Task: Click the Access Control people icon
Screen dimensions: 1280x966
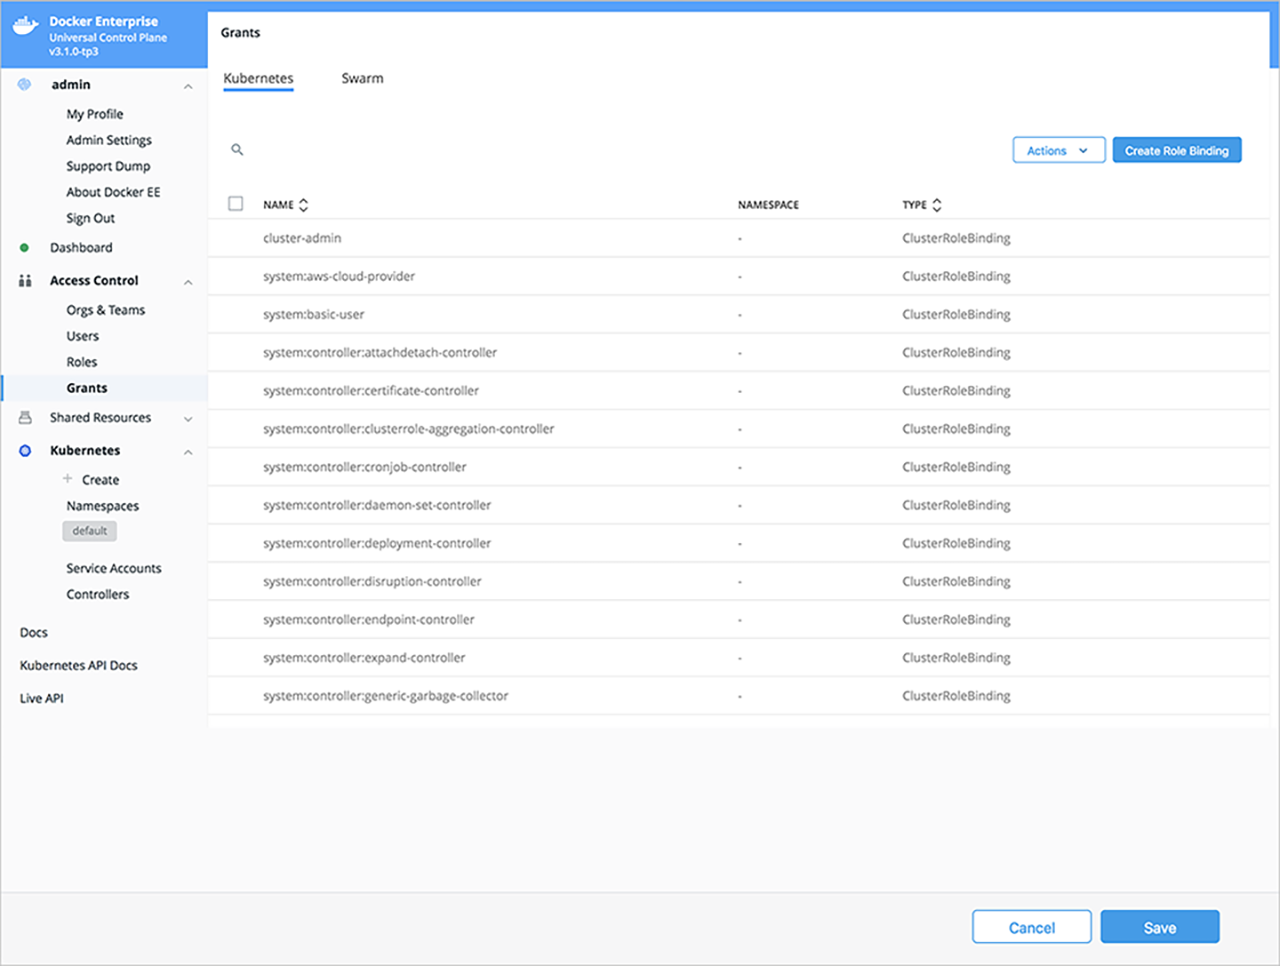Action: coord(25,281)
